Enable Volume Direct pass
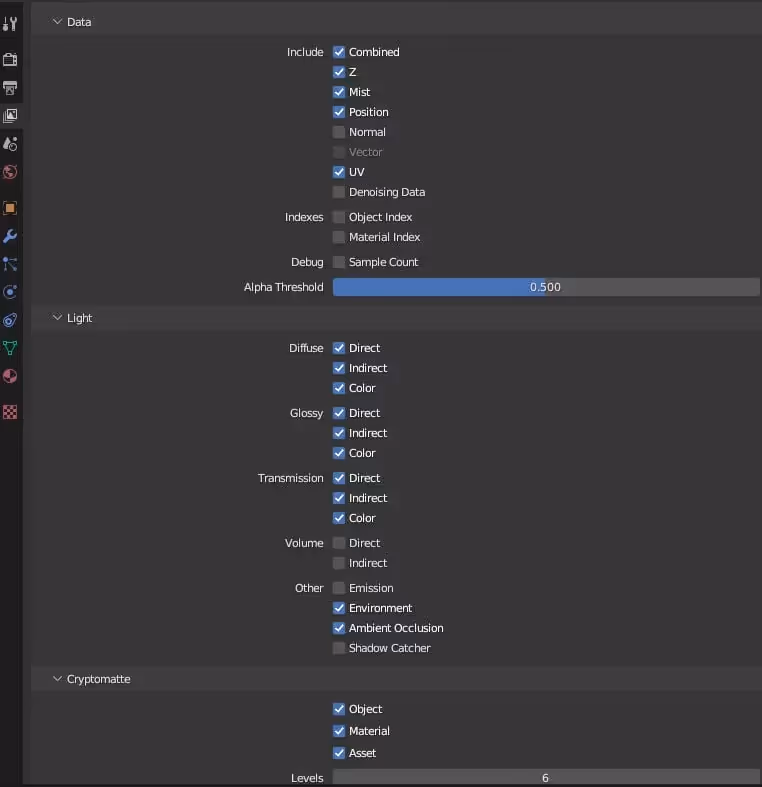The image size is (762, 787). pos(339,543)
